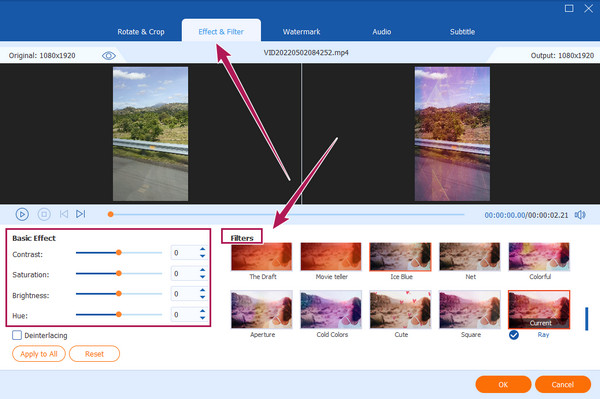Image resolution: width=600 pixels, height=399 pixels.
Task: Go to previous frame
Action: coord(64,214)
